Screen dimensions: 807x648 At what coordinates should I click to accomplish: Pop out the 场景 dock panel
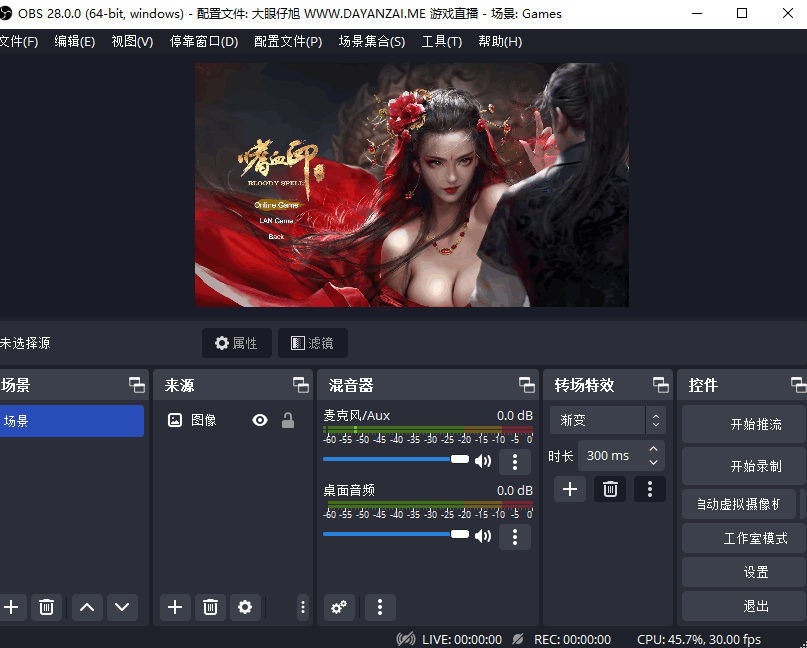pyautogui.click(x=137, y=385)
